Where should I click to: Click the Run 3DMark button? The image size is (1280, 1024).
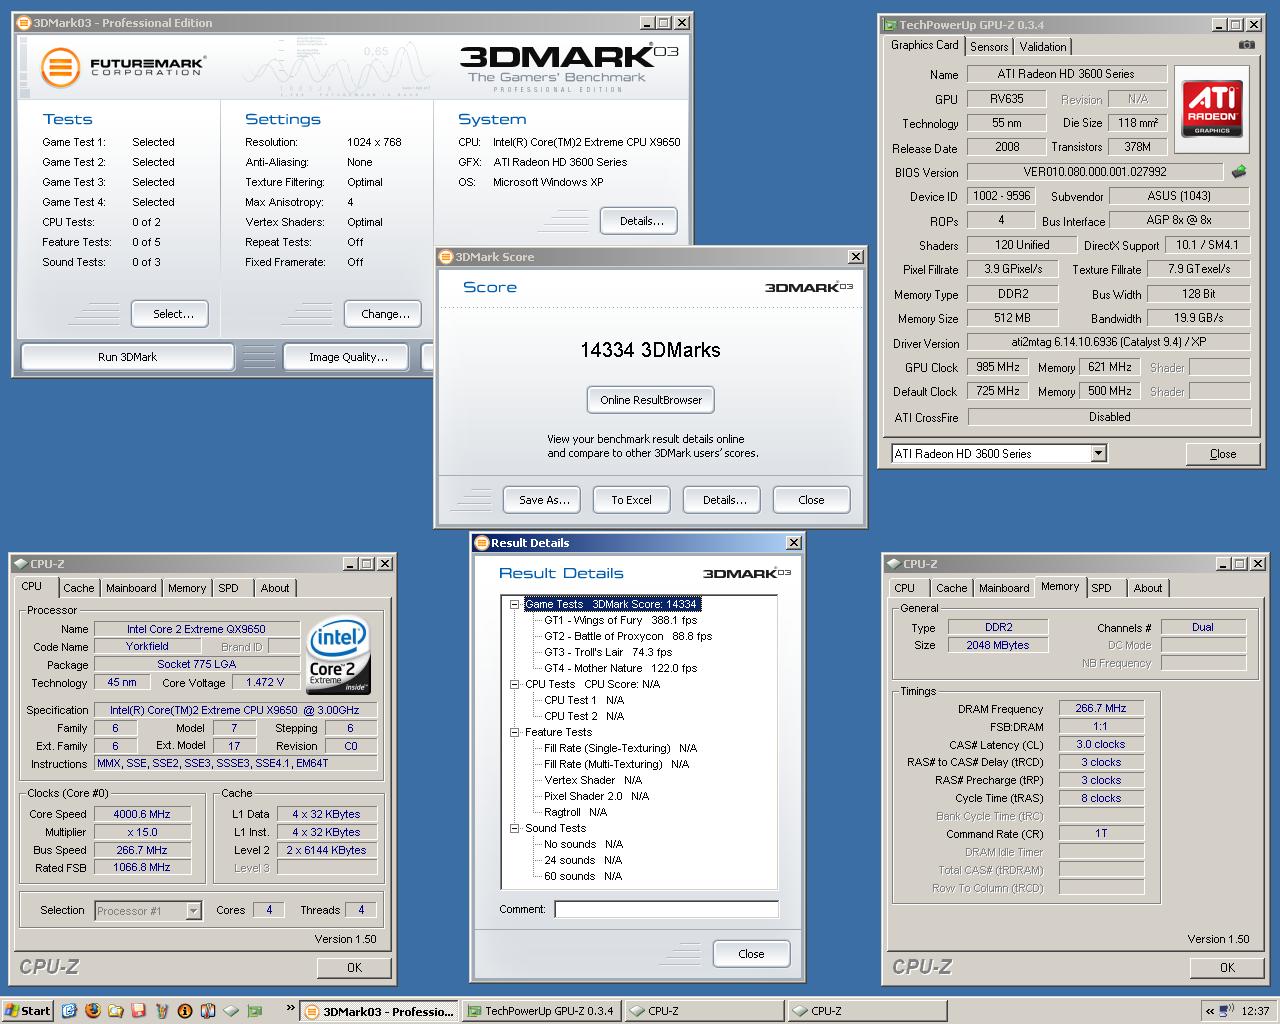127,357
